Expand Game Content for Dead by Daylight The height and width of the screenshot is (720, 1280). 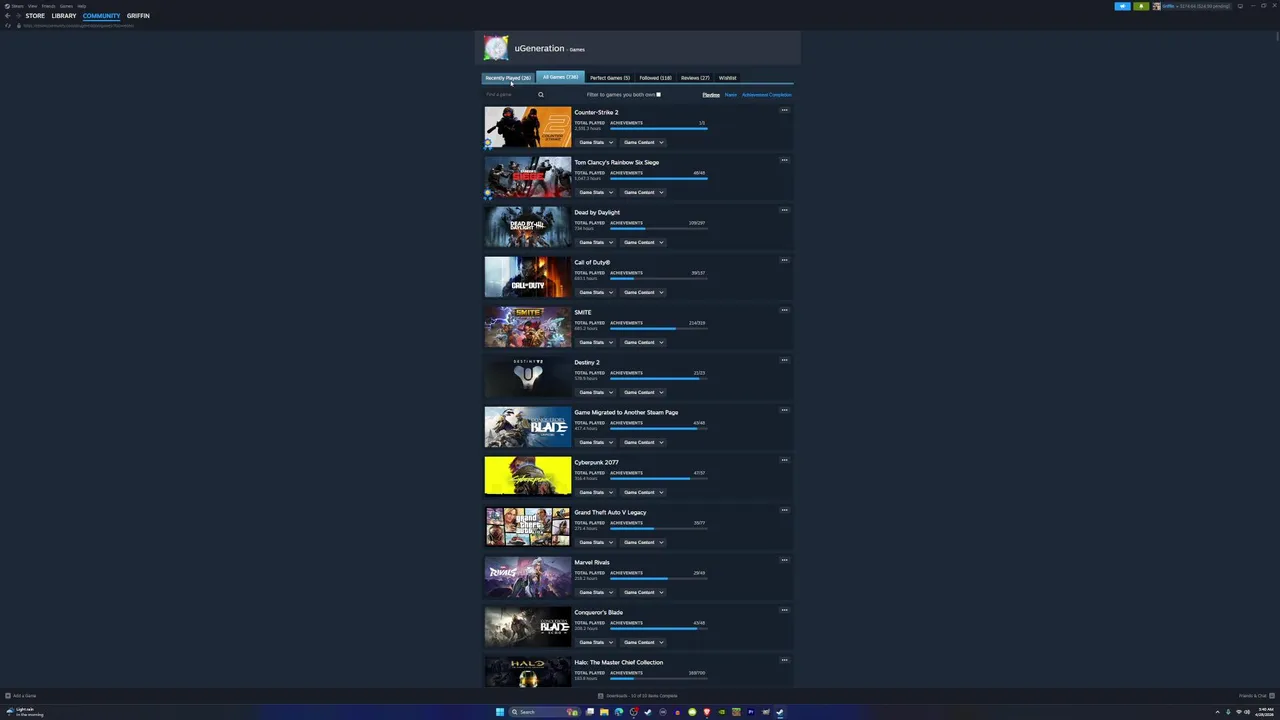[643, 242]
